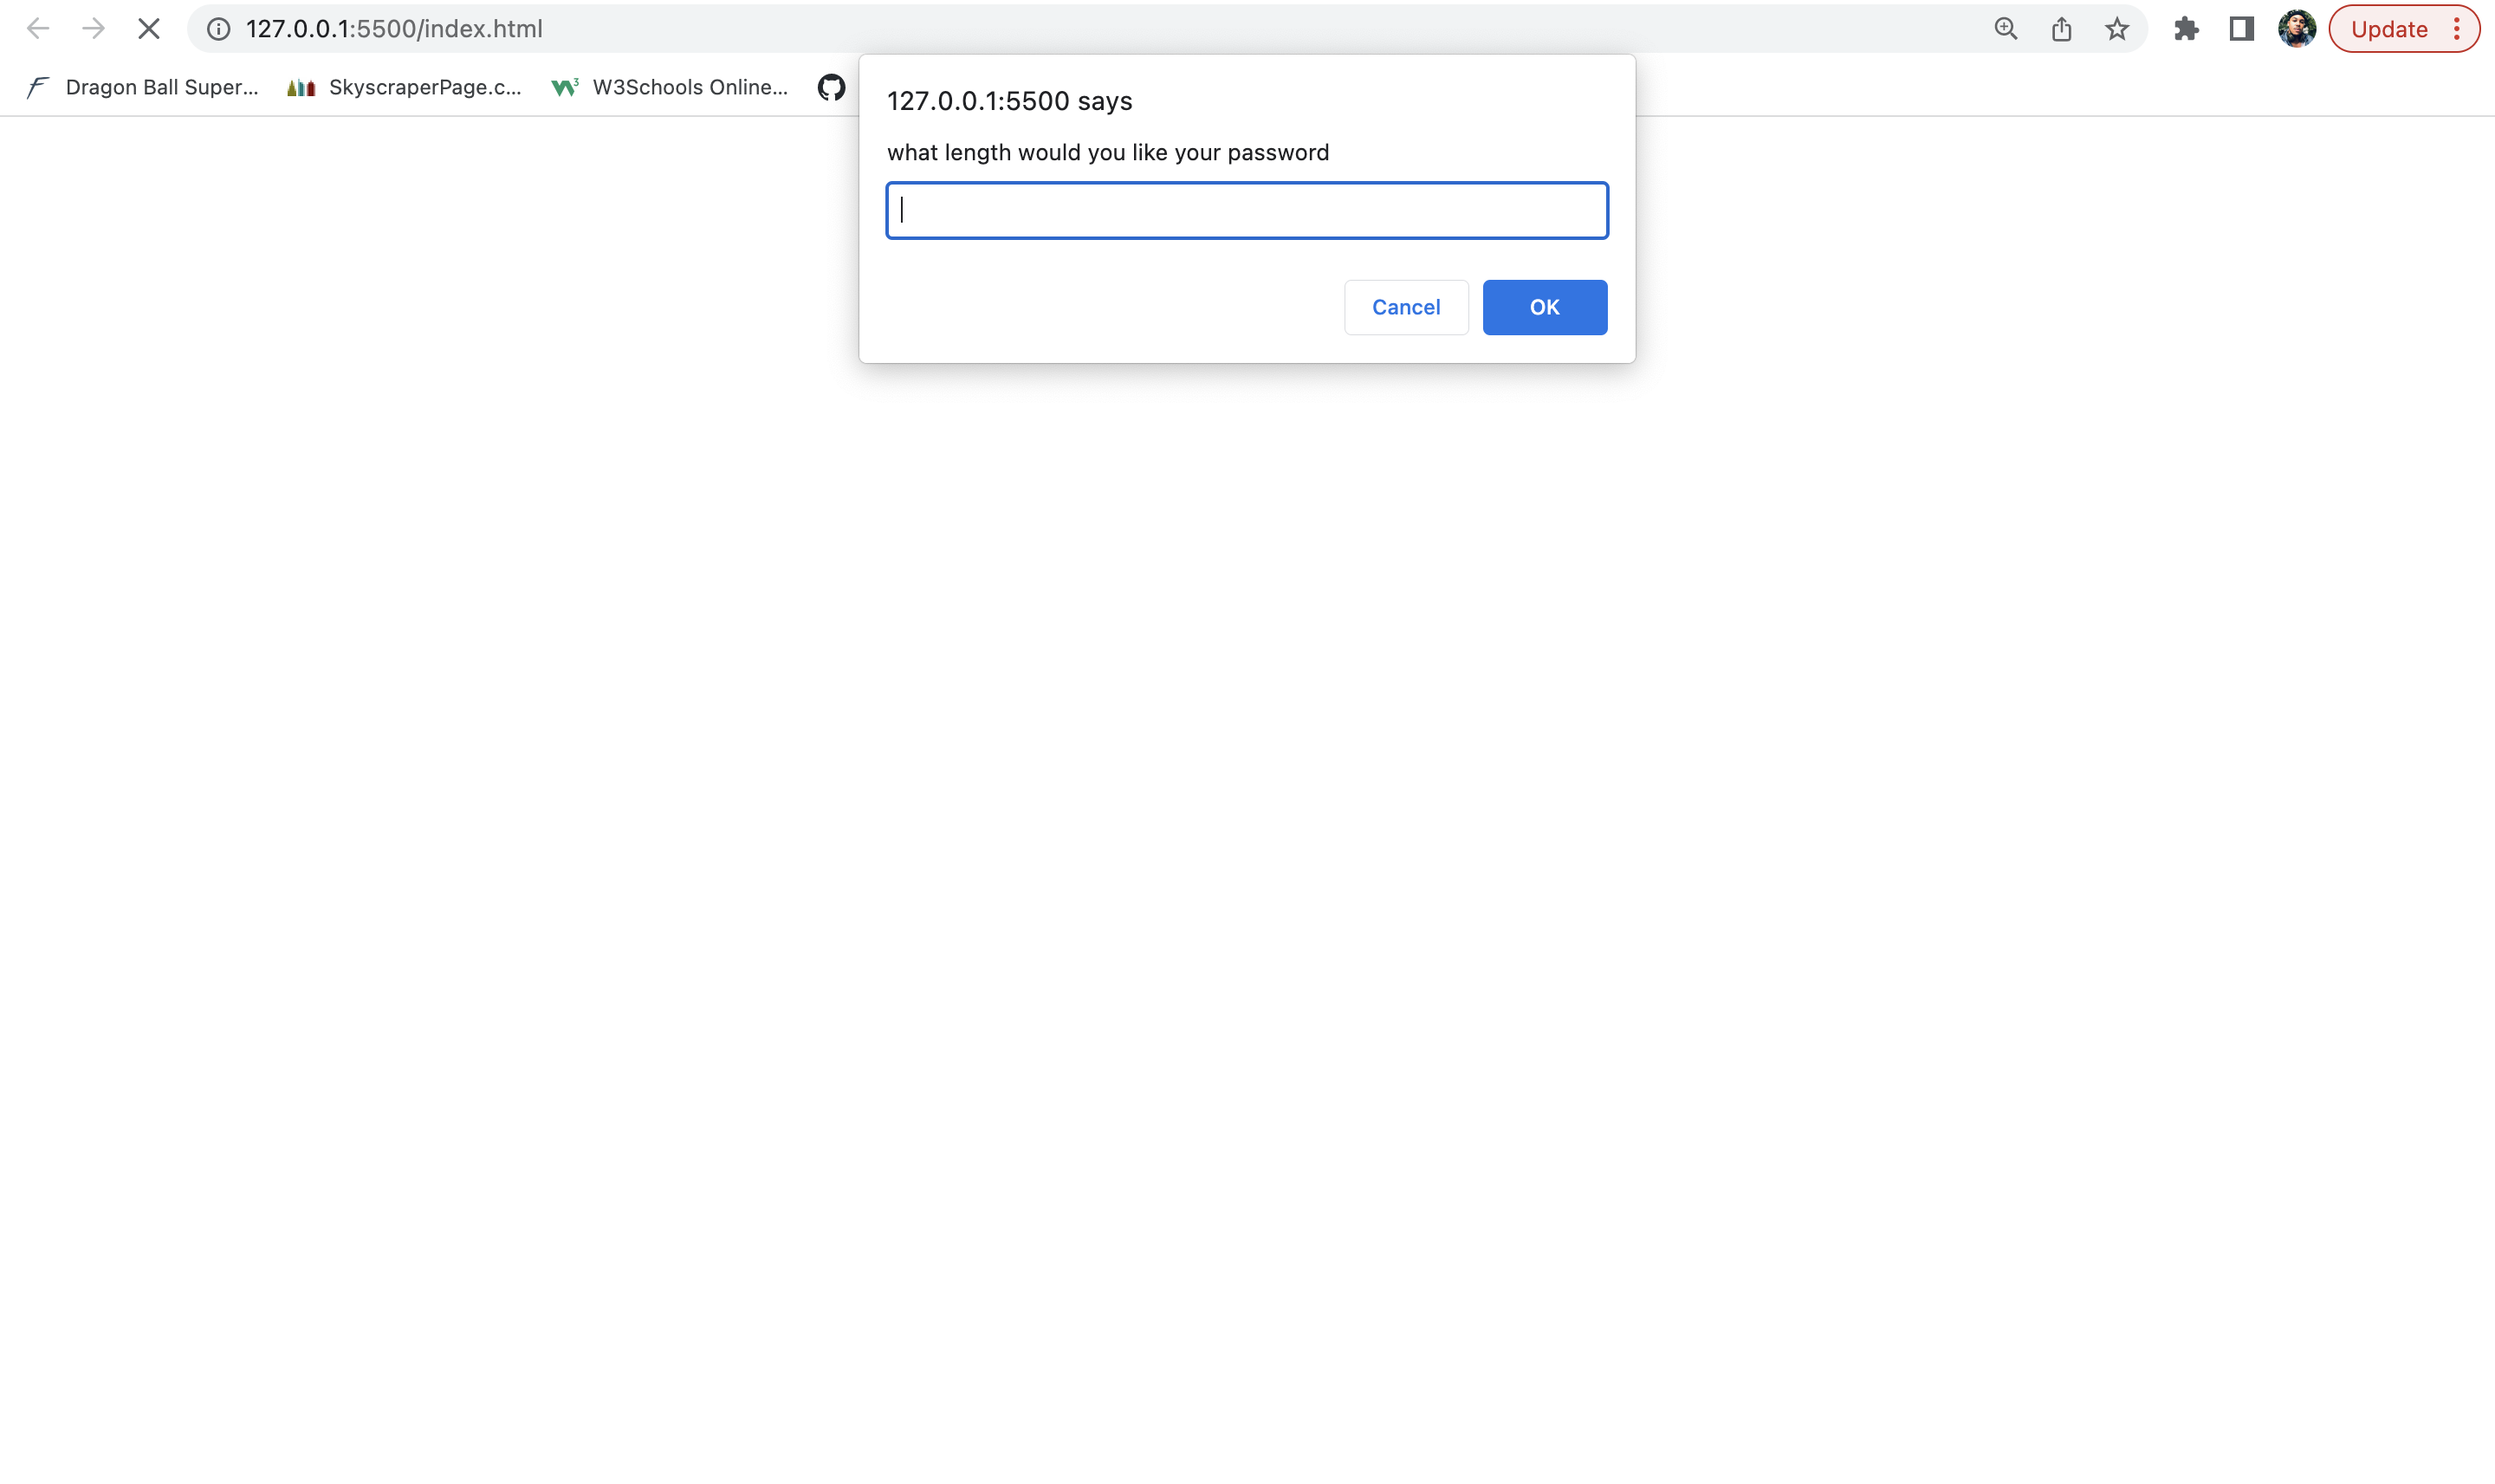Open the side panel icon

pos(2240,28)
